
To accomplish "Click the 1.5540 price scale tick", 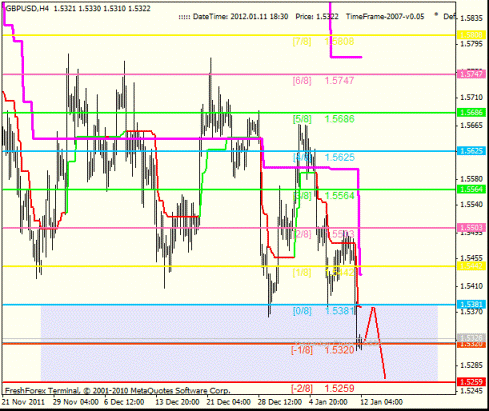I will click(471, 204).
